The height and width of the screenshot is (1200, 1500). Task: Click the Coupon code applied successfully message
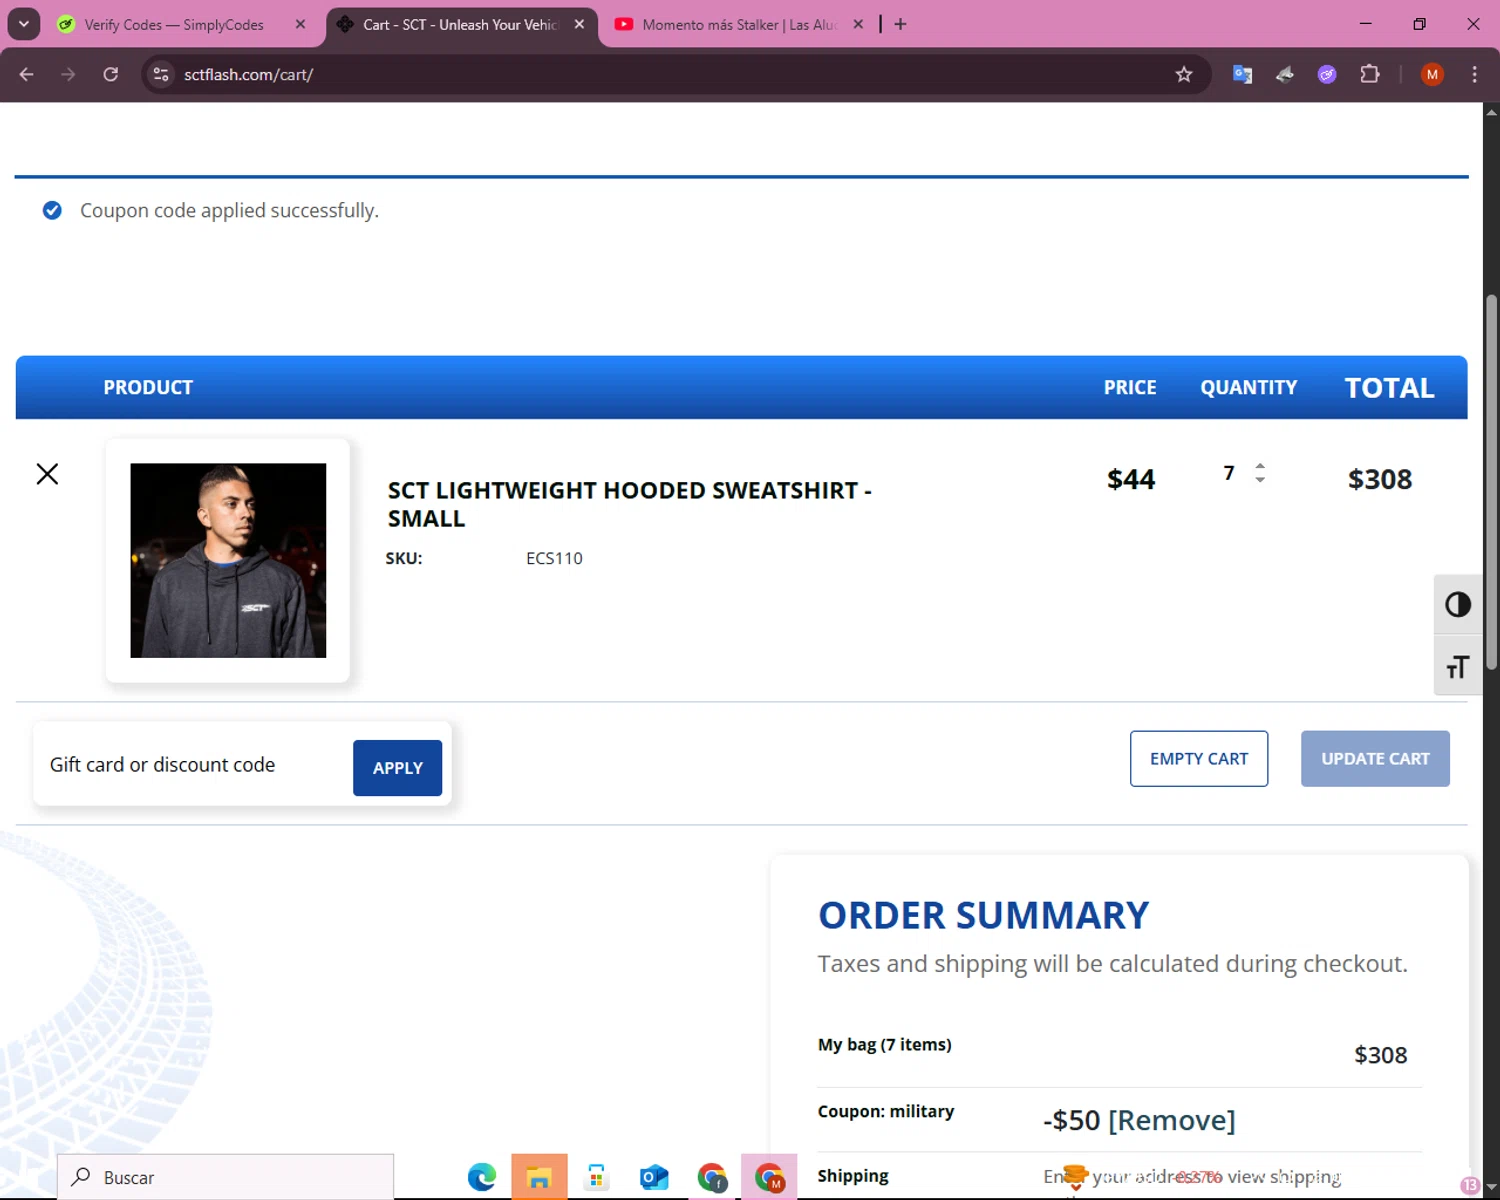(229, 211)
